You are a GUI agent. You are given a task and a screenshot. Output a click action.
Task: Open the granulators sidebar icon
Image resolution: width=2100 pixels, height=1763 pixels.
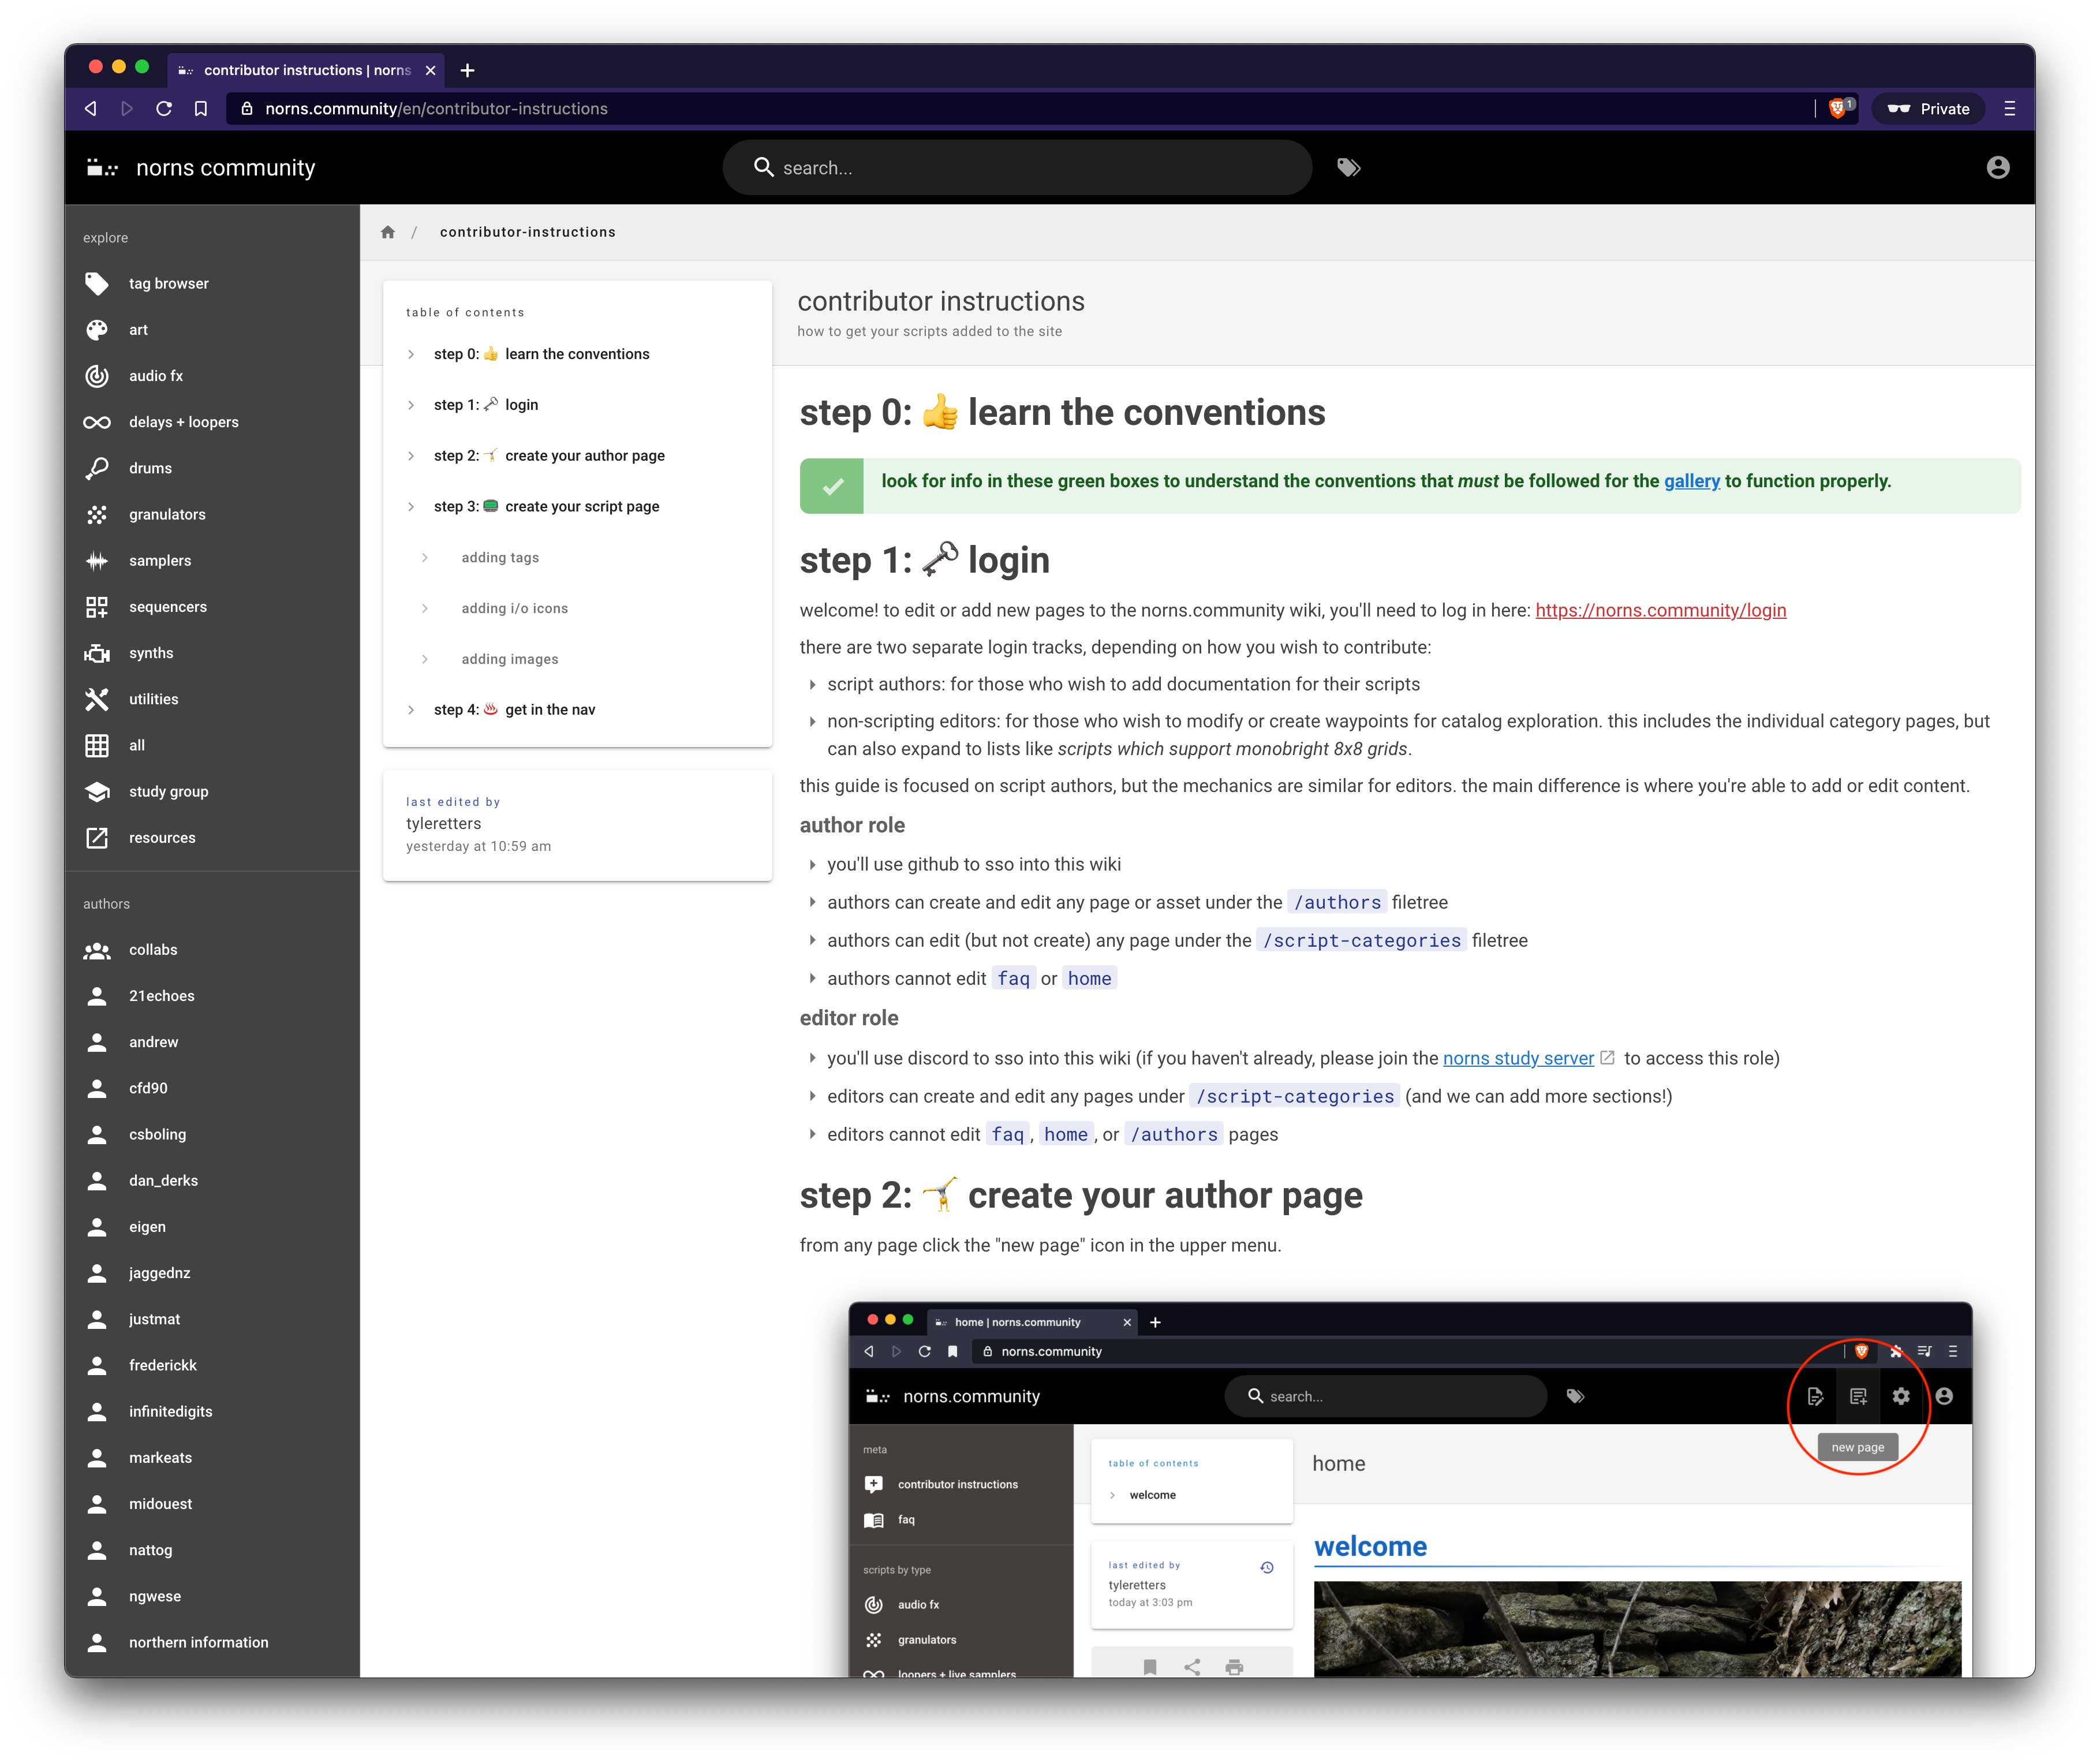(x=97, y=514)
